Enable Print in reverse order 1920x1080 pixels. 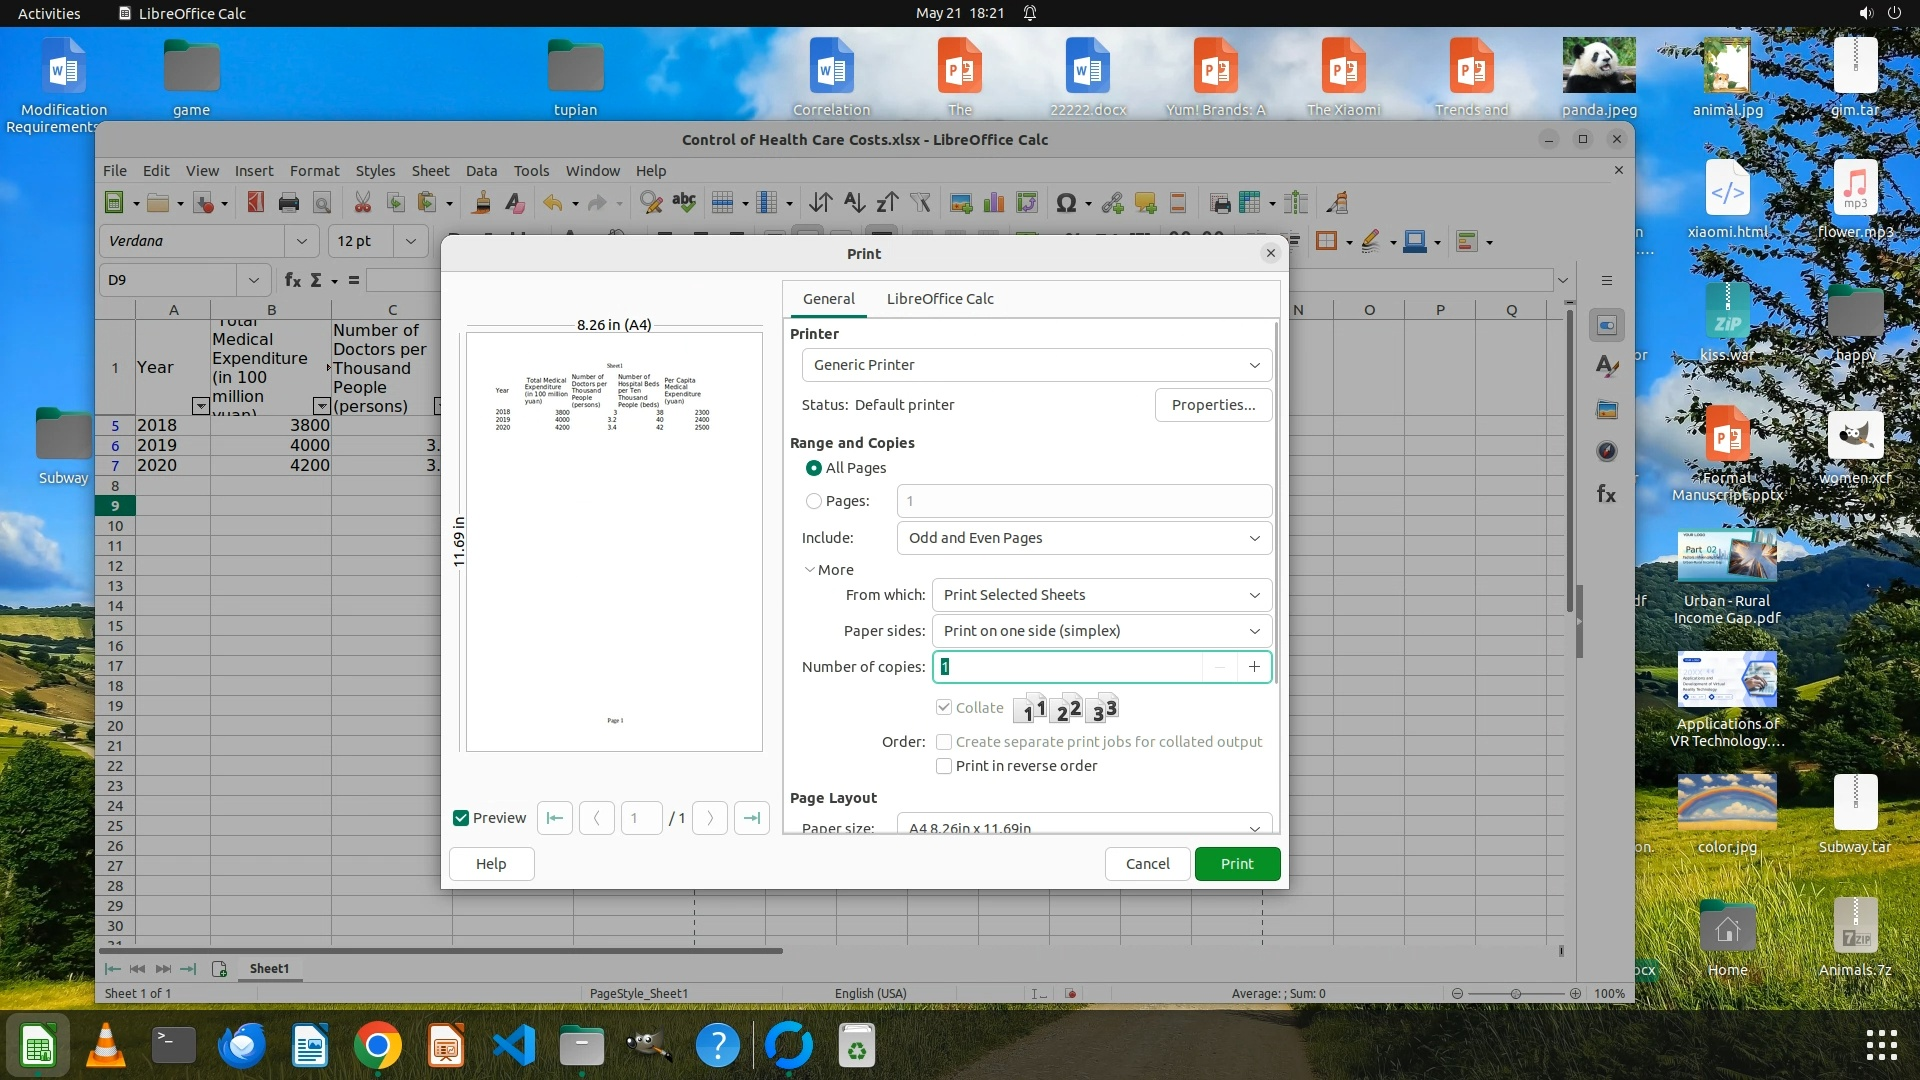point(944,766)
